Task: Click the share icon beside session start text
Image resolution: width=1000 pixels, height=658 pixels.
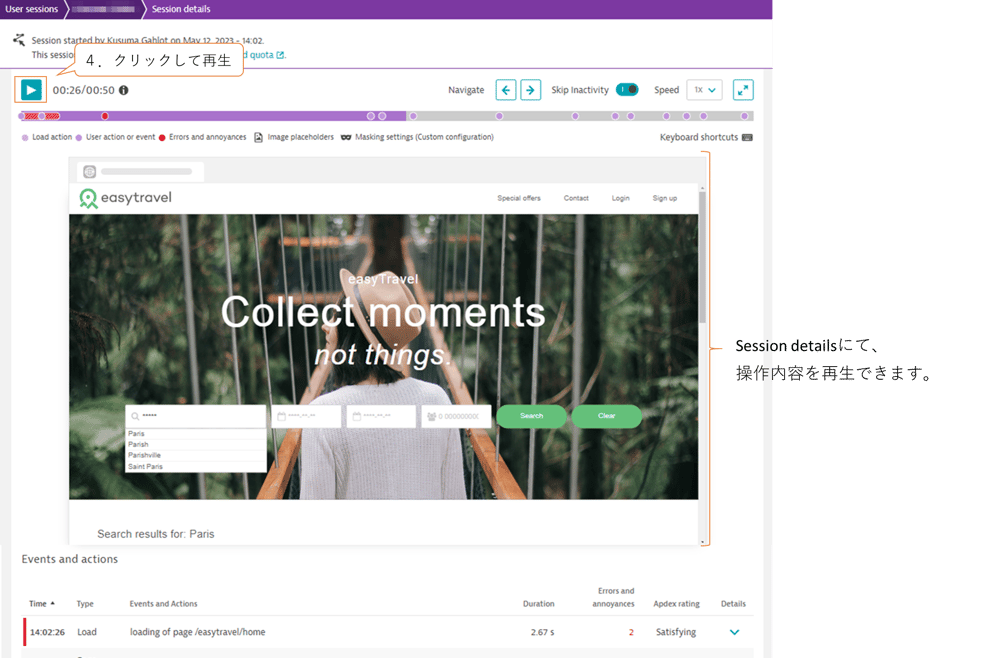Action: (x=19, y=41)
